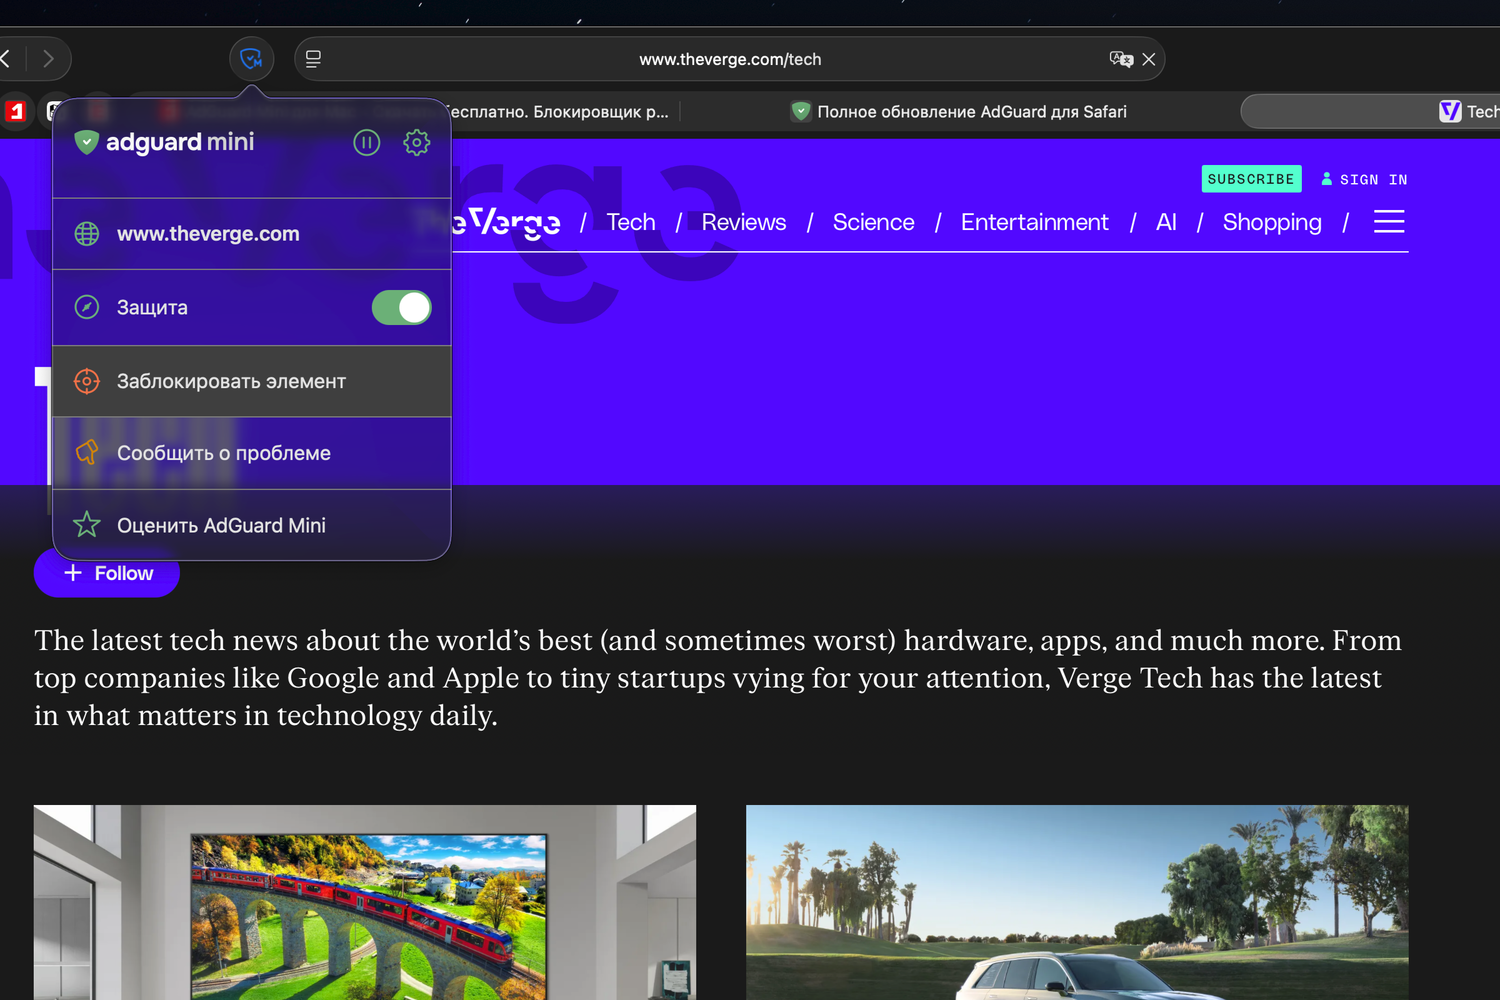Viewport: 1500px width, 1000px height.
Task: Pause AdGuard Mini with the pause icon
Action: [367, 143]
